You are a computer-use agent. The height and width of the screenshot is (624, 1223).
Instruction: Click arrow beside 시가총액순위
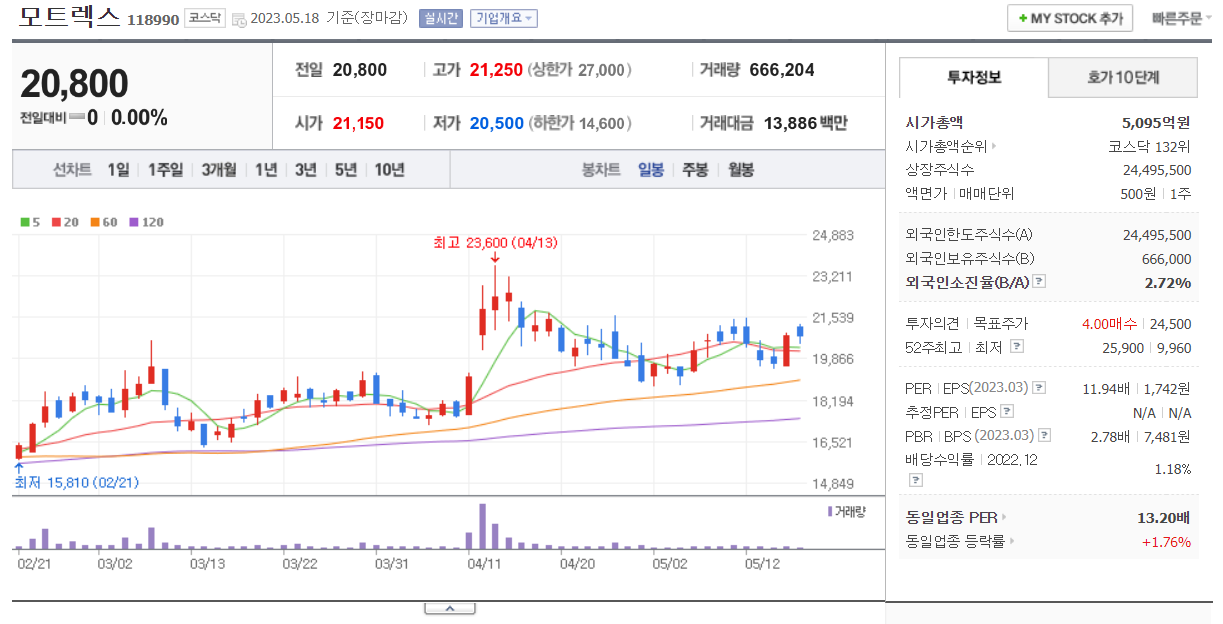994,146
